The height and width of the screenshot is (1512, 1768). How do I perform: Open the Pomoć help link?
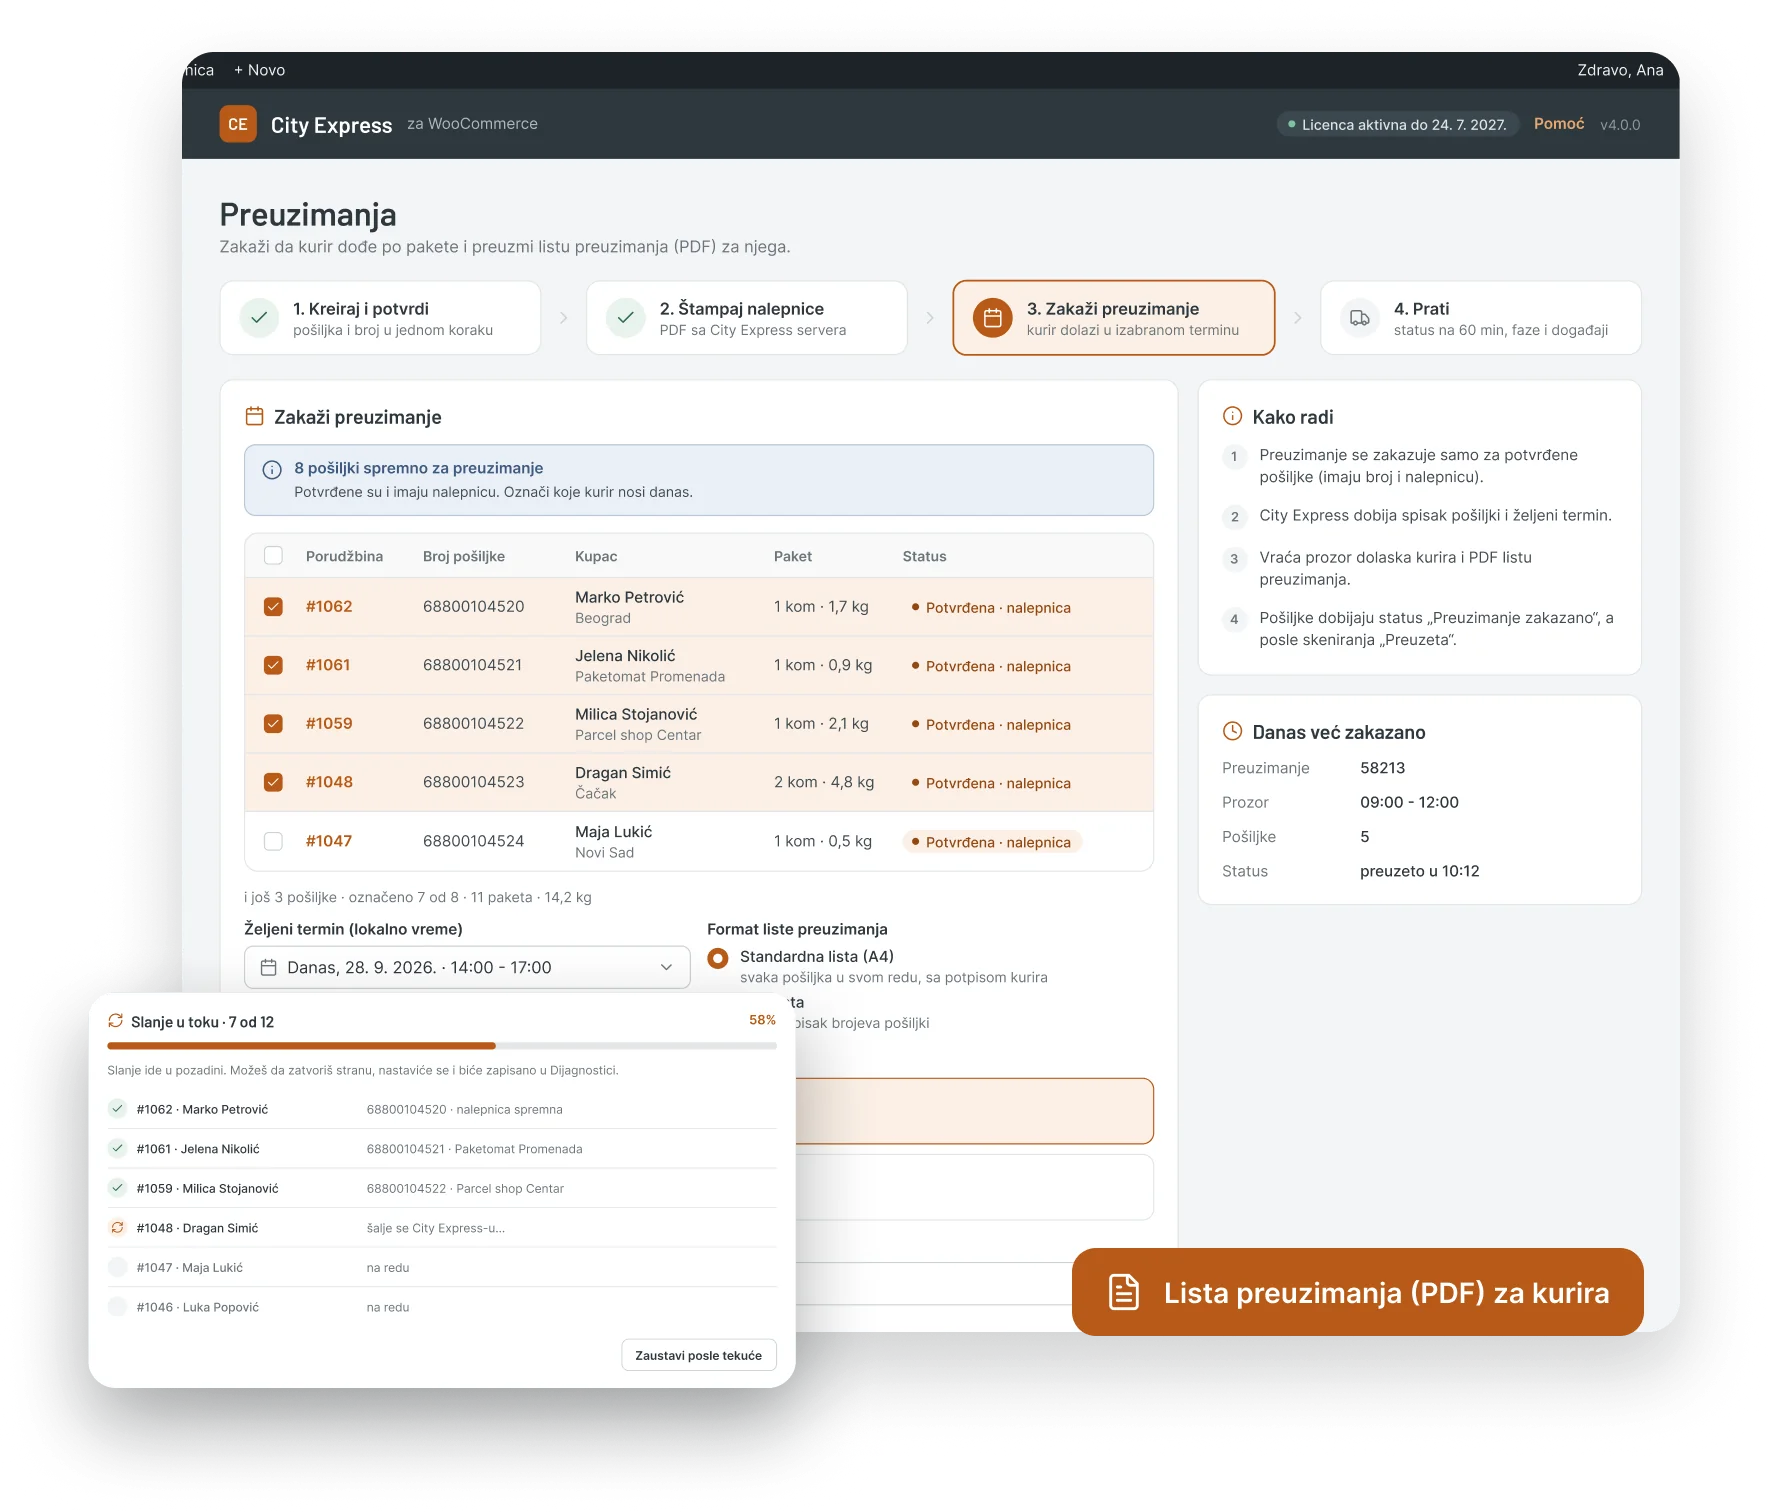tap(1559, 124)
